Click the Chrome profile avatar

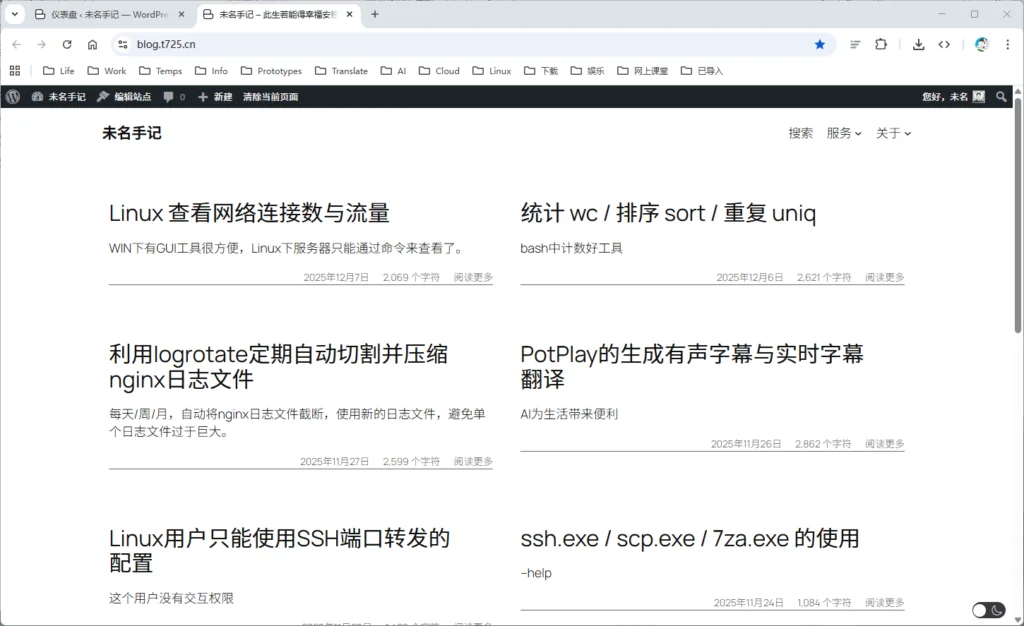click(x=981, y=44)
